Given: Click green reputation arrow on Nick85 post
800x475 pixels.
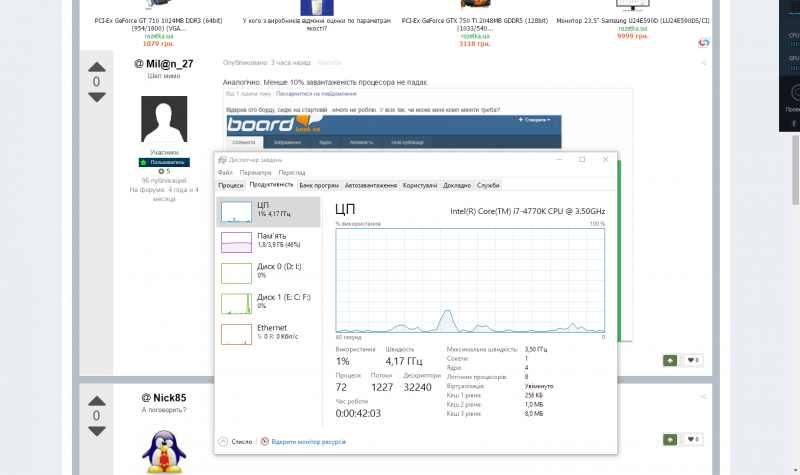Looking at the screenshot, I should click(669, 439).
